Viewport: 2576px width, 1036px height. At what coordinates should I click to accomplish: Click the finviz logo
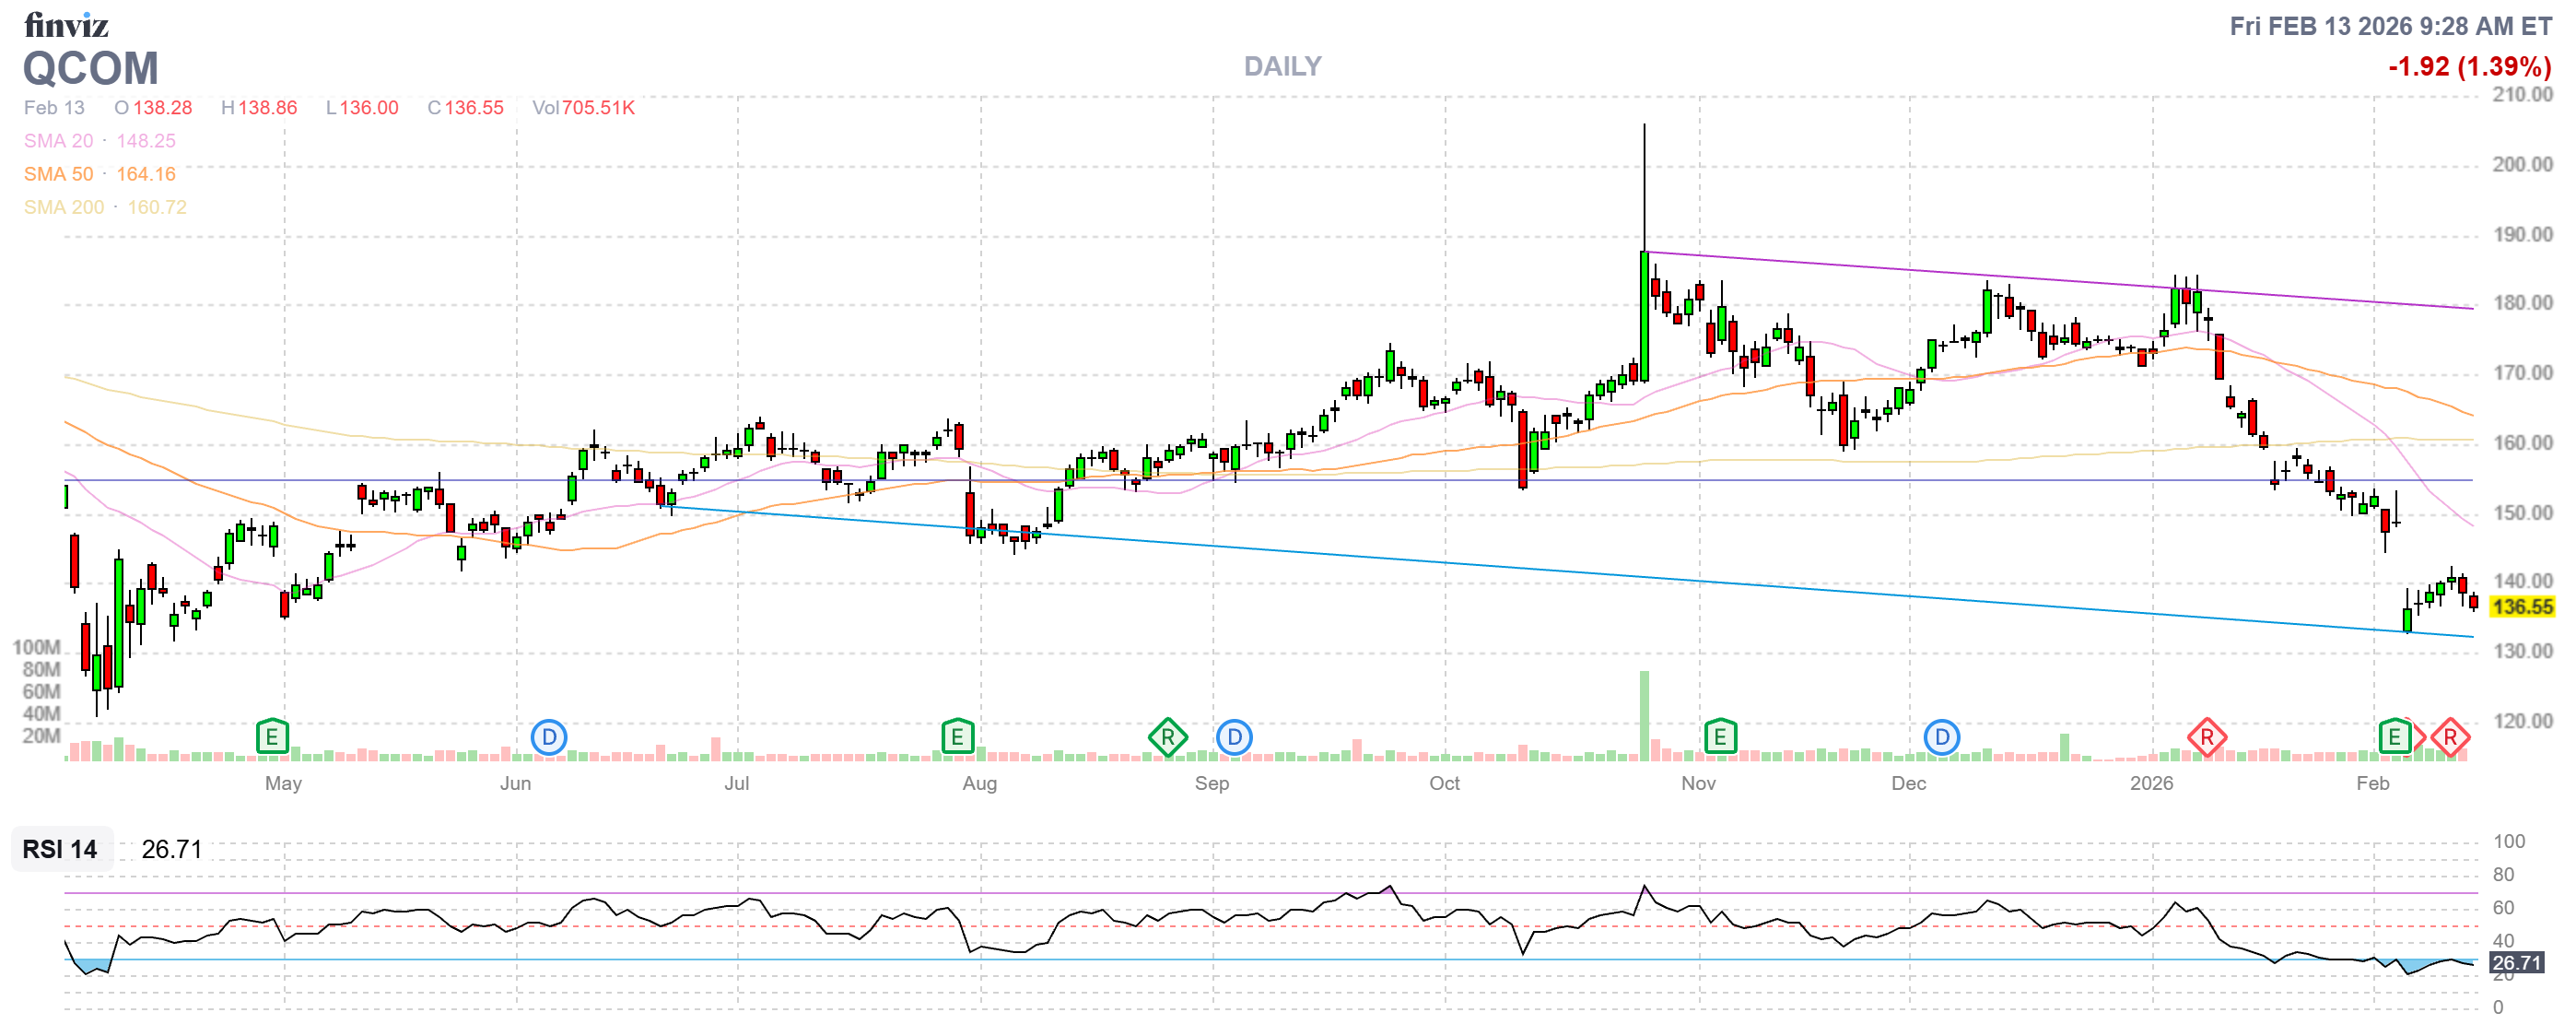(66, 24)
